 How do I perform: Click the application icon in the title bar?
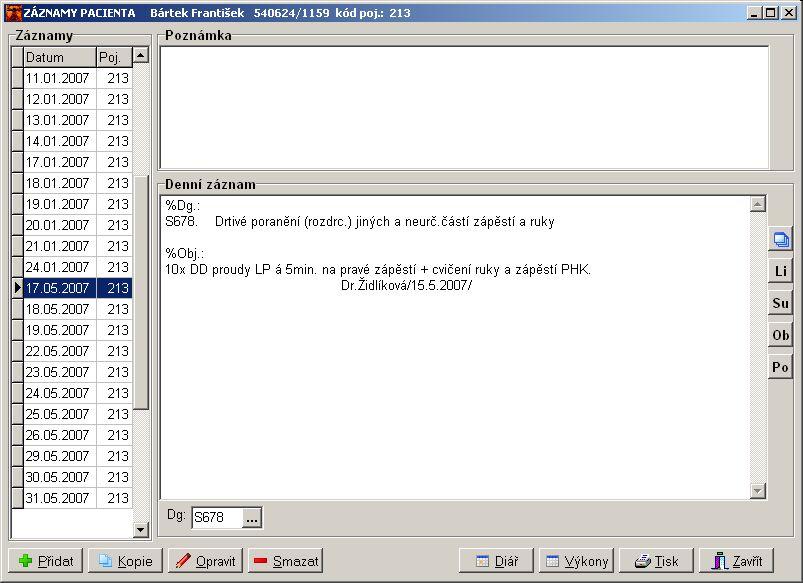(13, 13)
